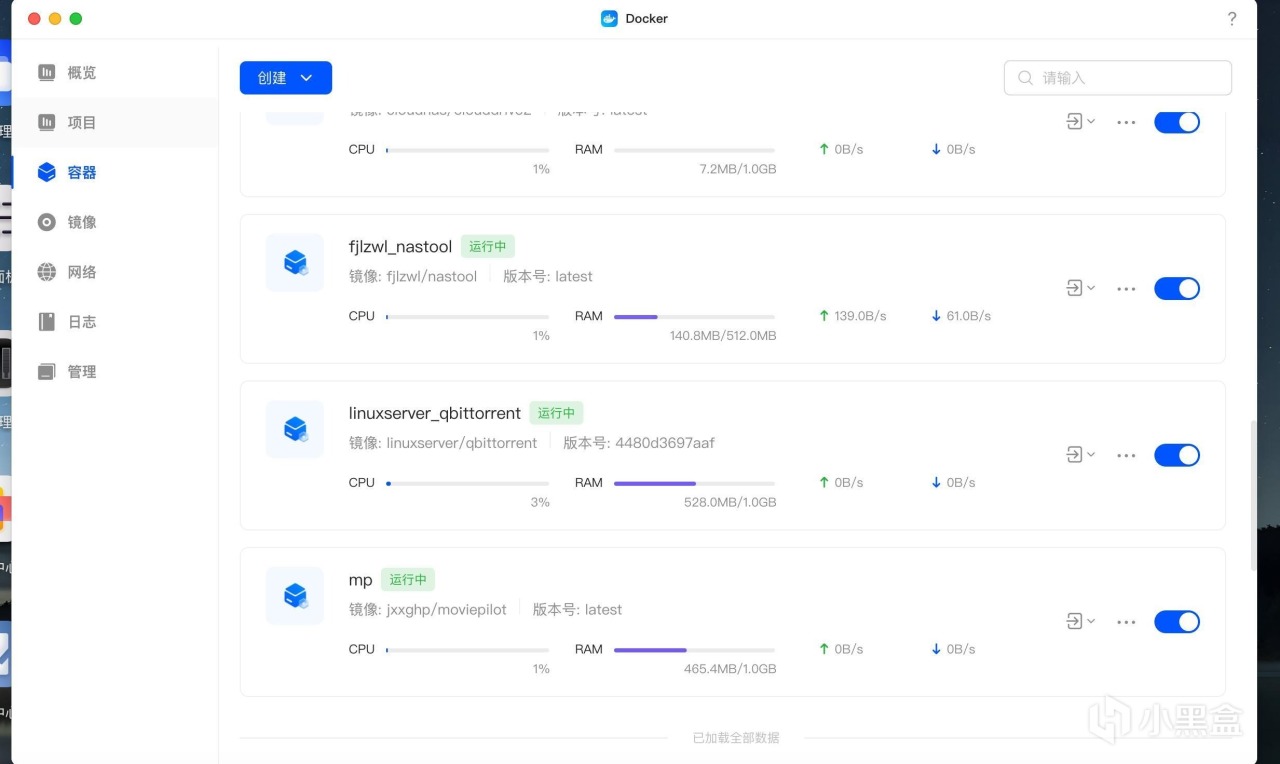Click the mp RAM usage bar

(x=694, y=650)
